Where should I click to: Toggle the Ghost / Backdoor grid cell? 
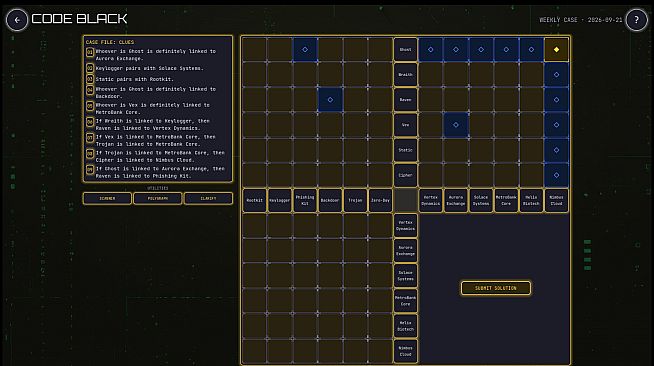click(330, 50)
